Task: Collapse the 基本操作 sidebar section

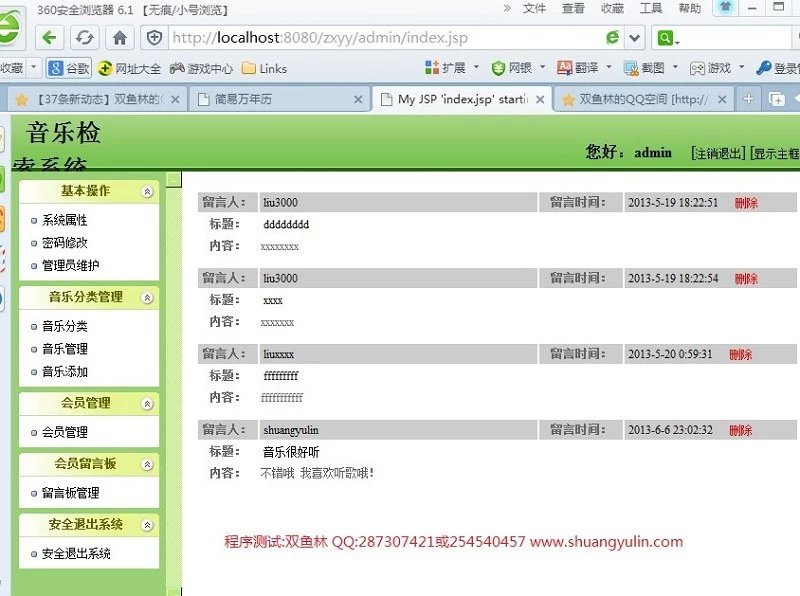Action: (148, 191)
